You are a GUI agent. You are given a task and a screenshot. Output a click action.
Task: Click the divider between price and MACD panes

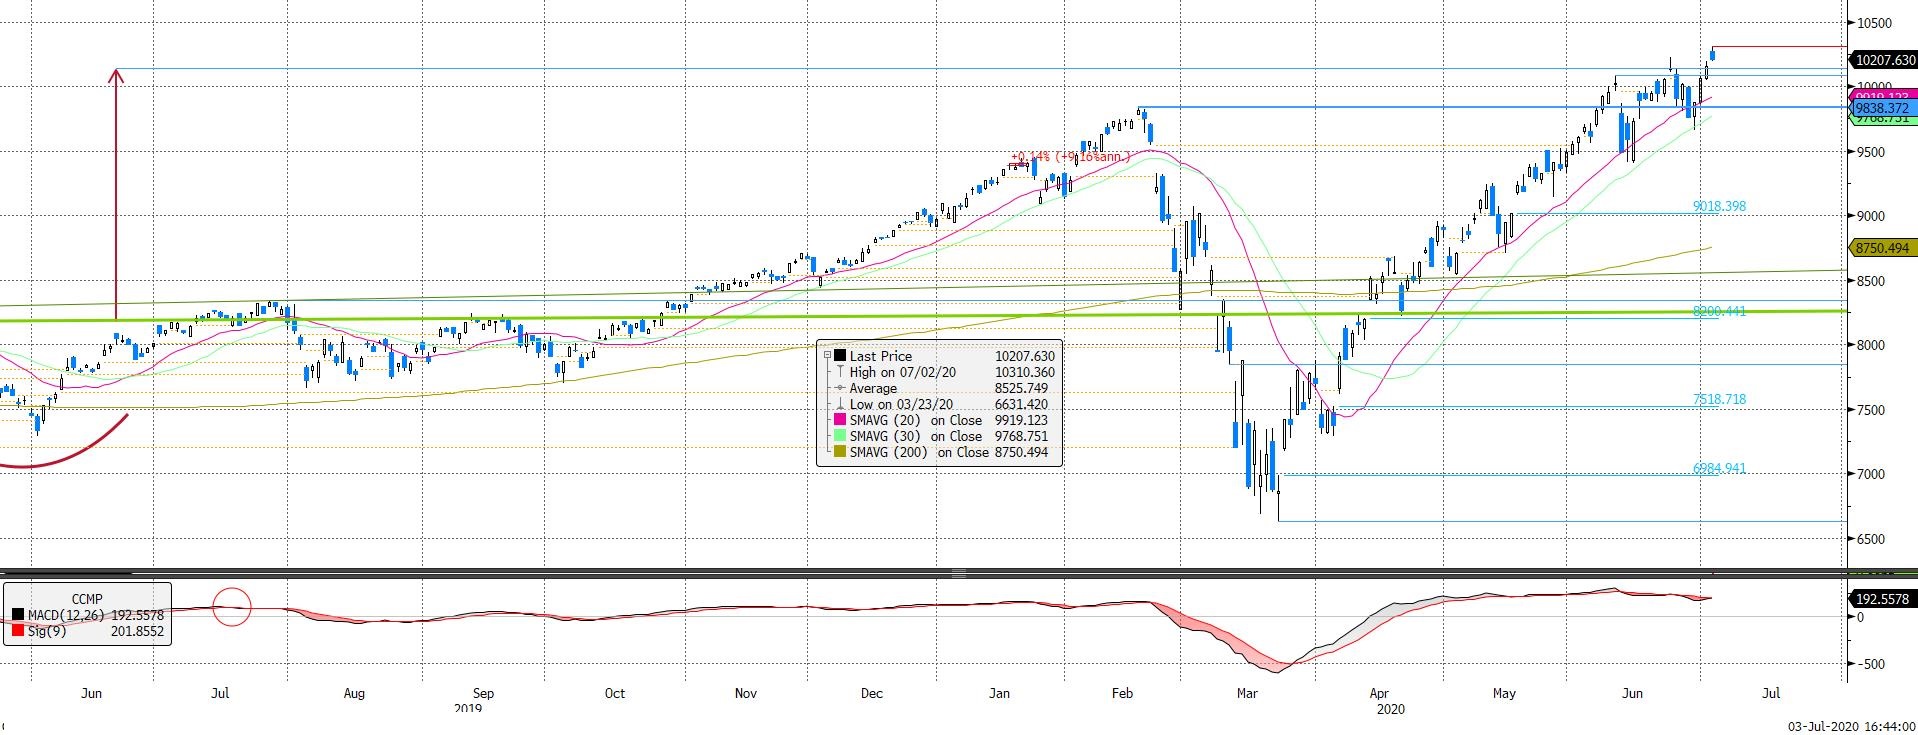[x=959, y=574]
